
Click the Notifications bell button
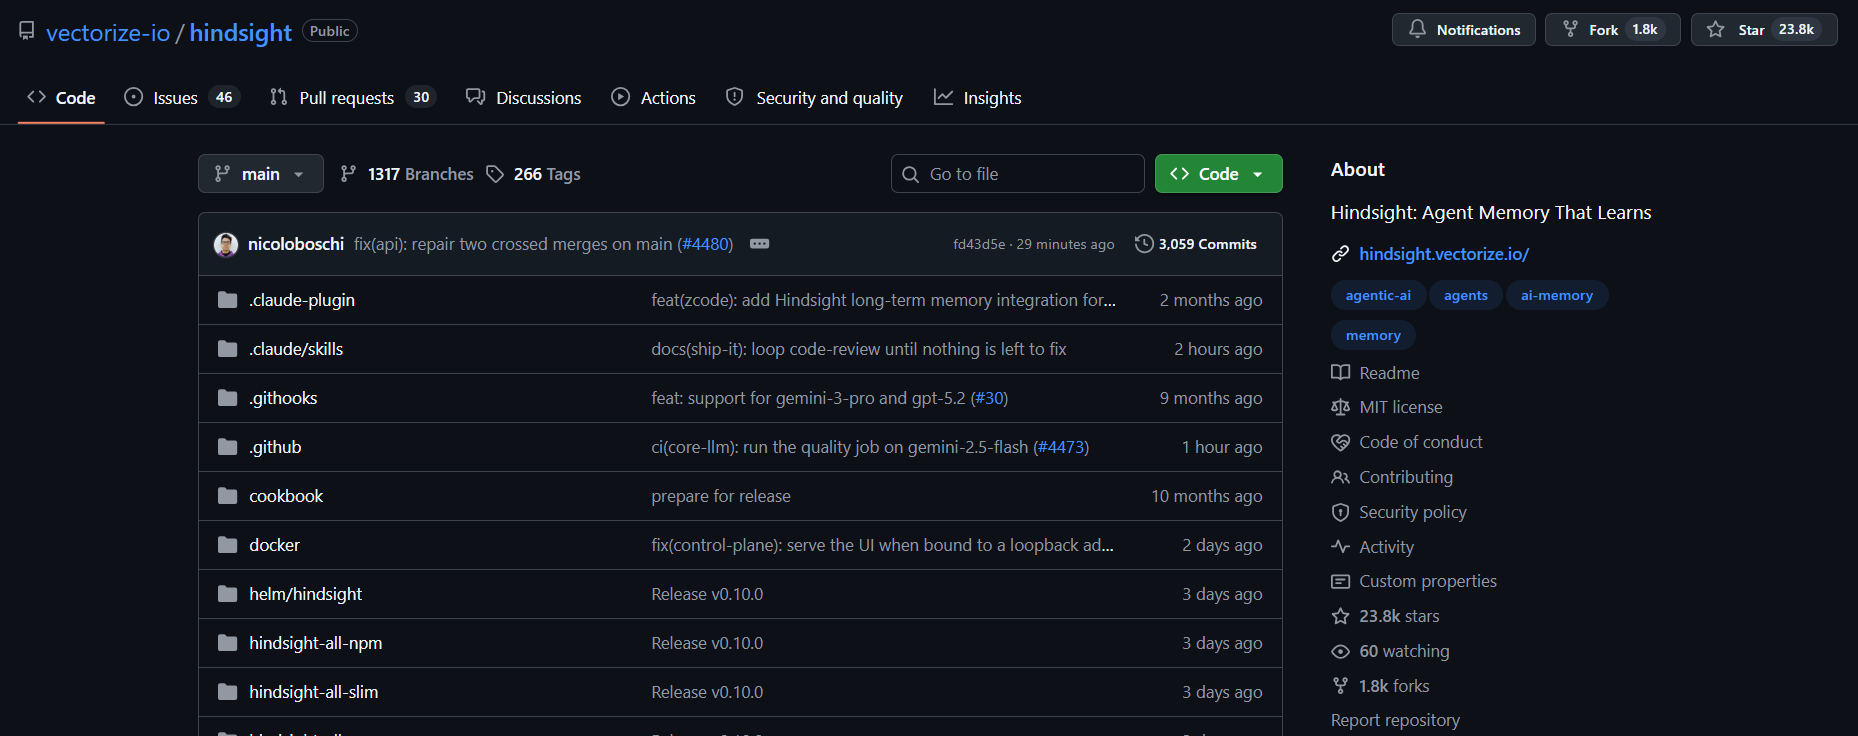click(x=1463, y=30)
